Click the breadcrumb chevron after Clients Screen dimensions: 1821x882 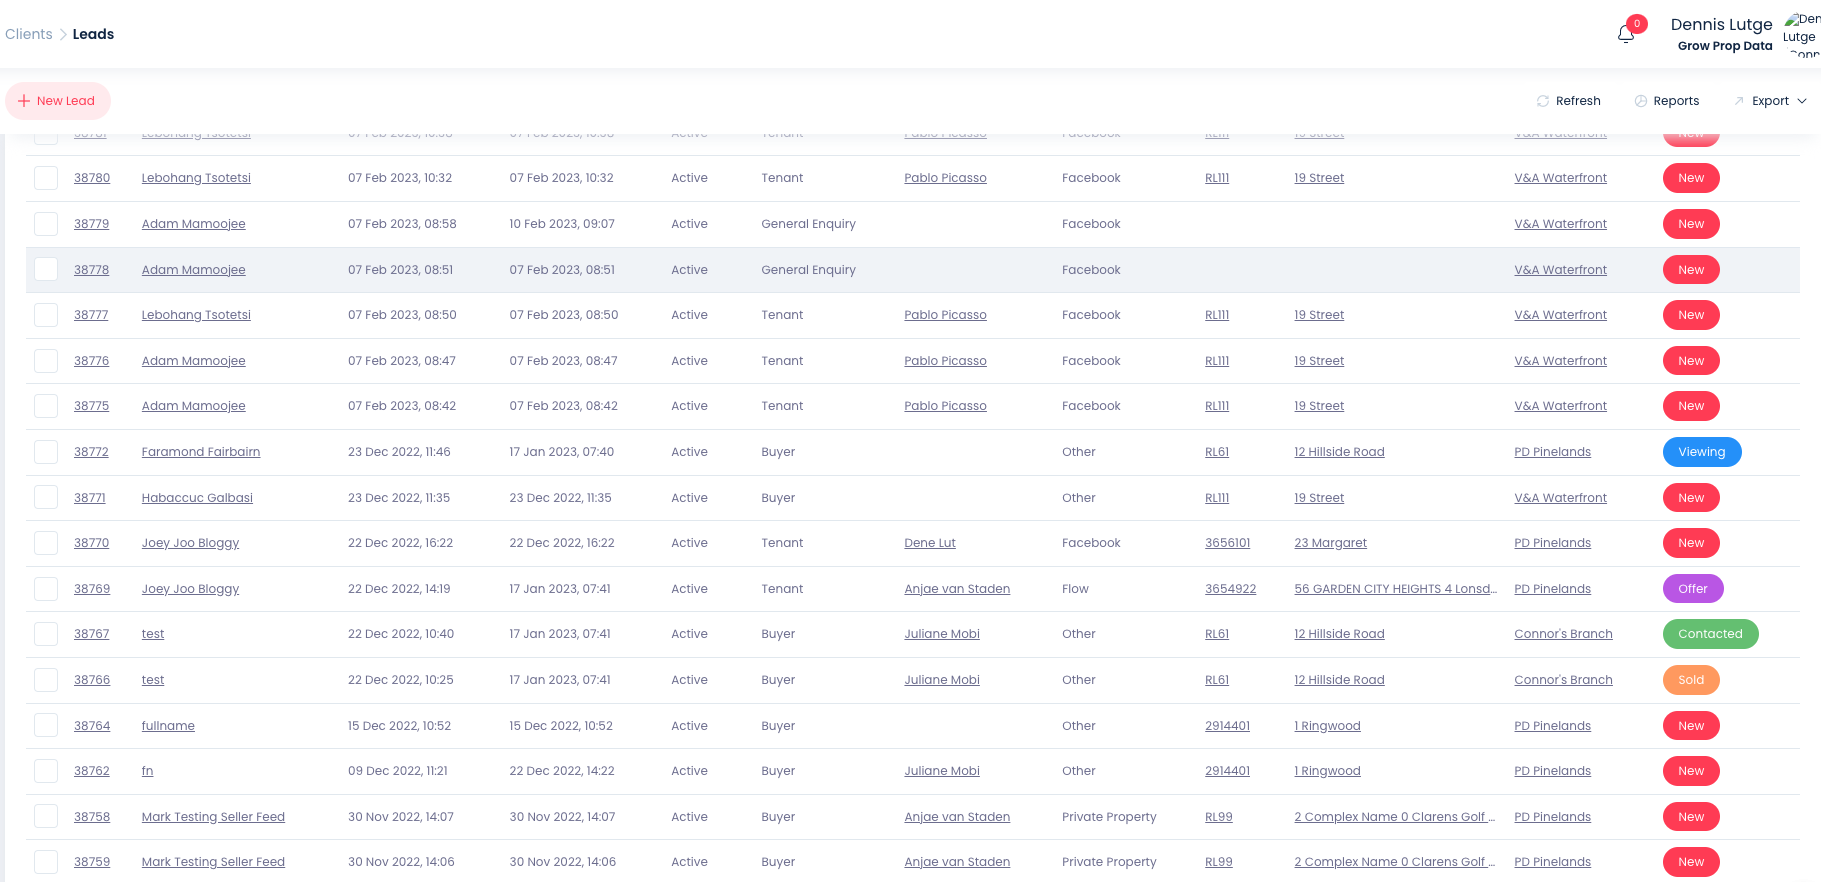(x=63, y=34)
